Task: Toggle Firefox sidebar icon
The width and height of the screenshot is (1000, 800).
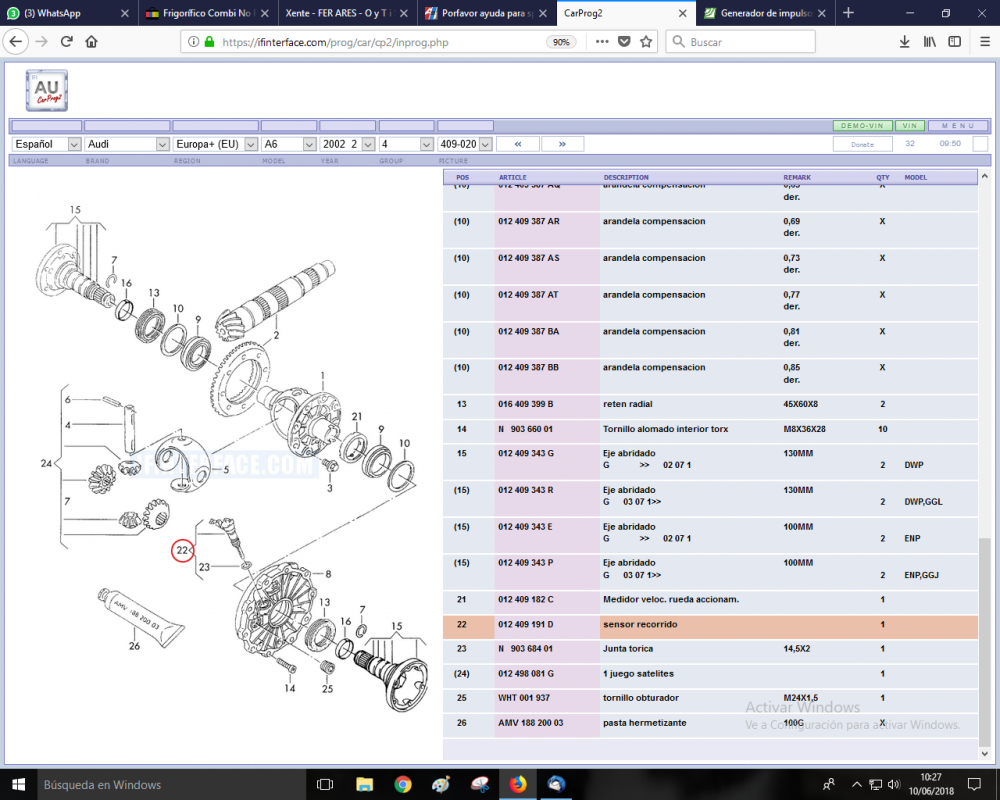Action: coord(954,42)
